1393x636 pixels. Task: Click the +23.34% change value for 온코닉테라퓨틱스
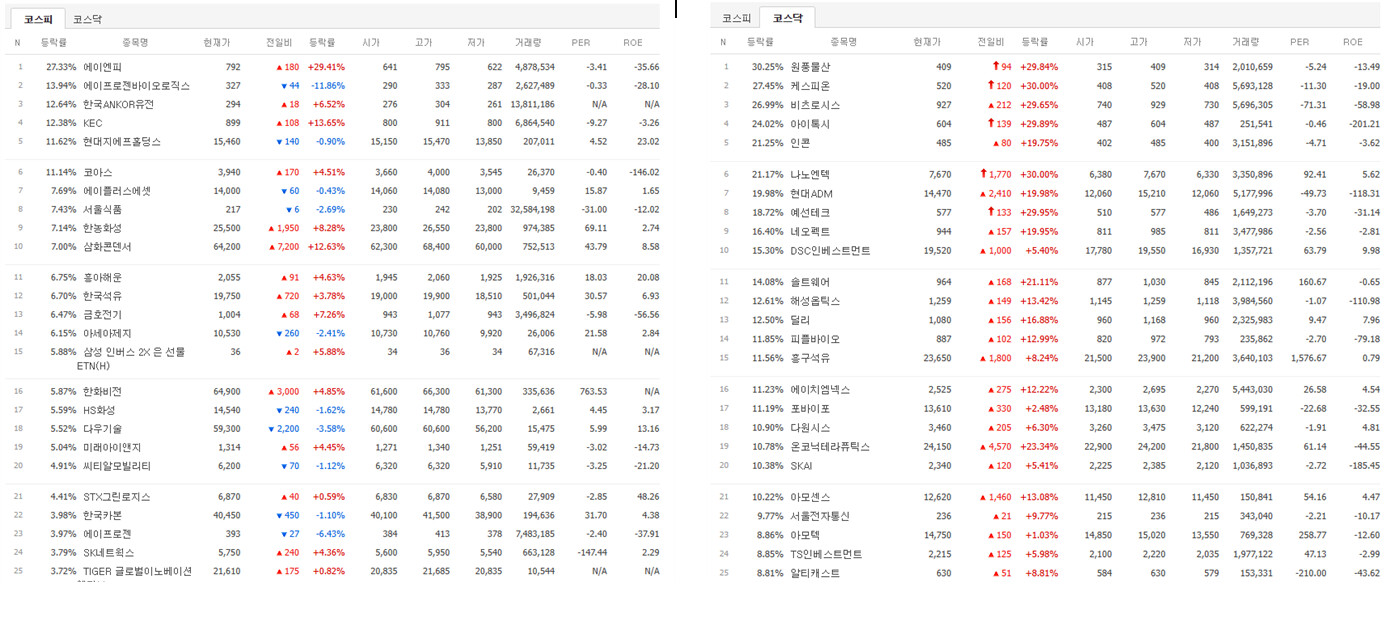click(x=1039, y=447)
